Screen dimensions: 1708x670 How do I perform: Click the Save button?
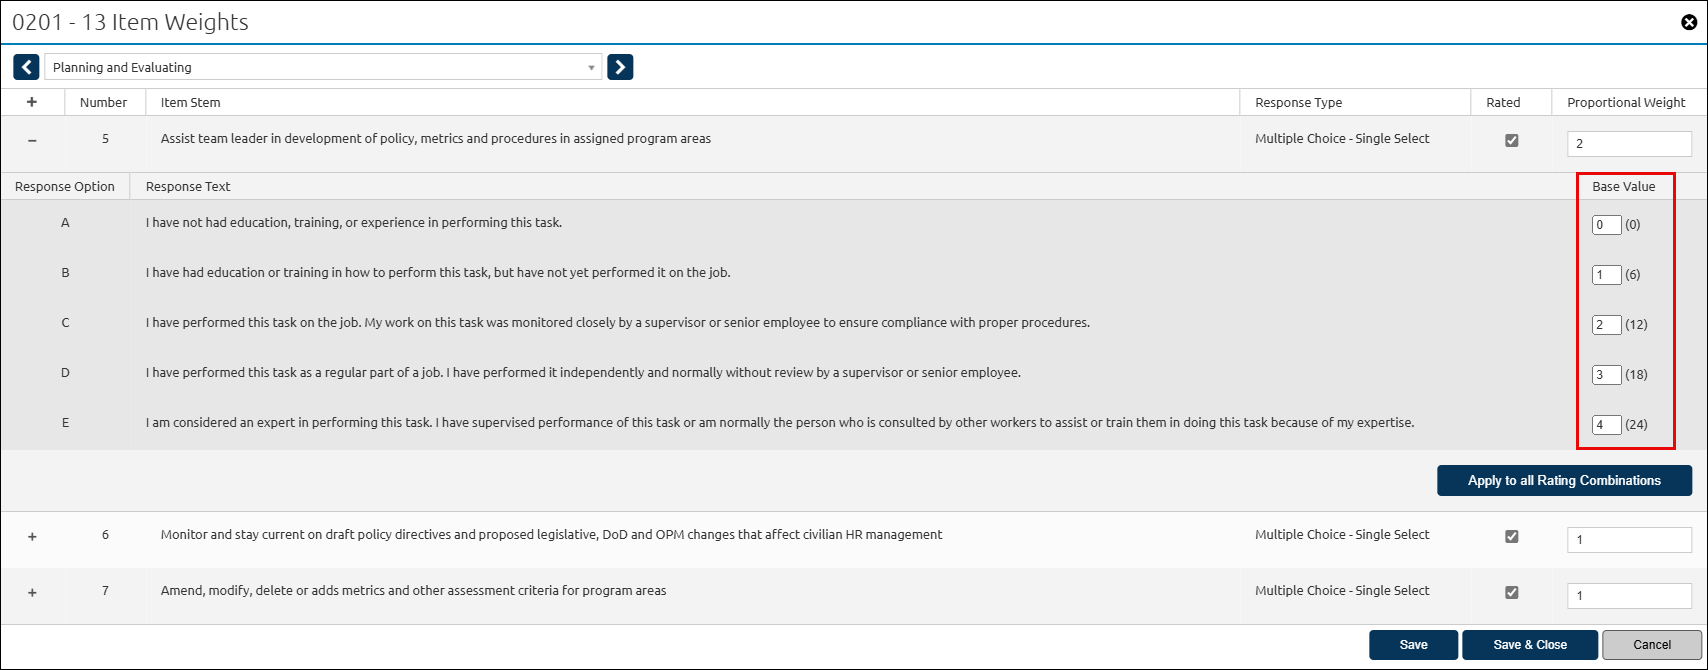(x=1413, y=645)
